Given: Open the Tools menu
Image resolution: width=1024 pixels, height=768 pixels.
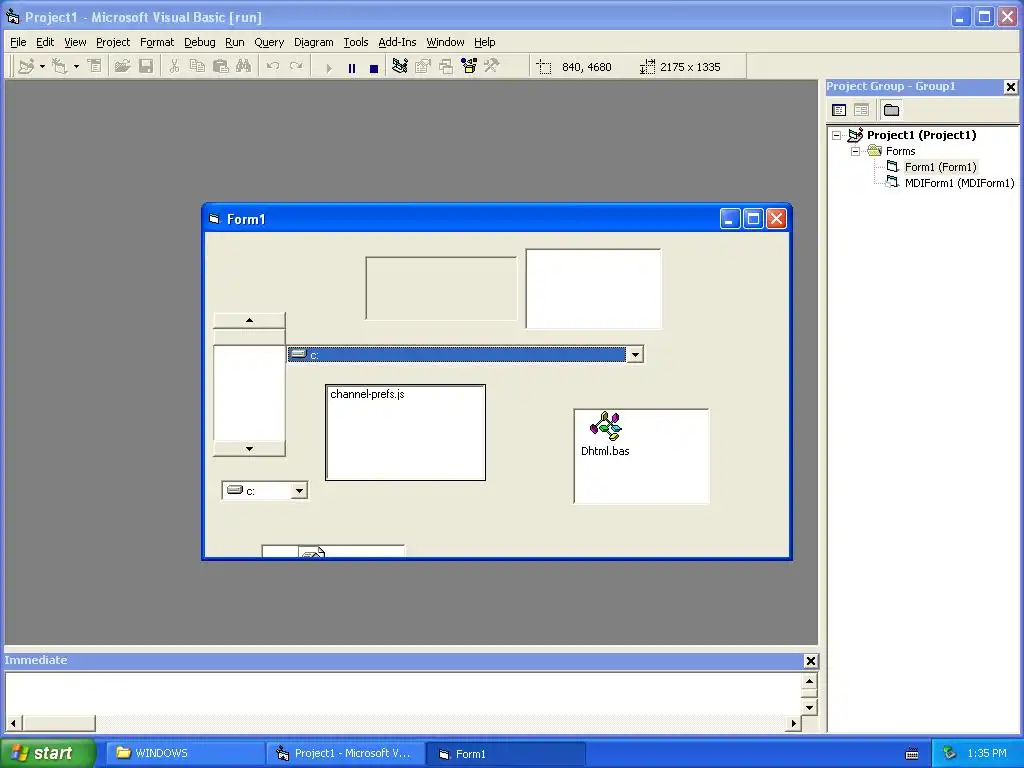Looking at the screenshot, I should [356, 42].
